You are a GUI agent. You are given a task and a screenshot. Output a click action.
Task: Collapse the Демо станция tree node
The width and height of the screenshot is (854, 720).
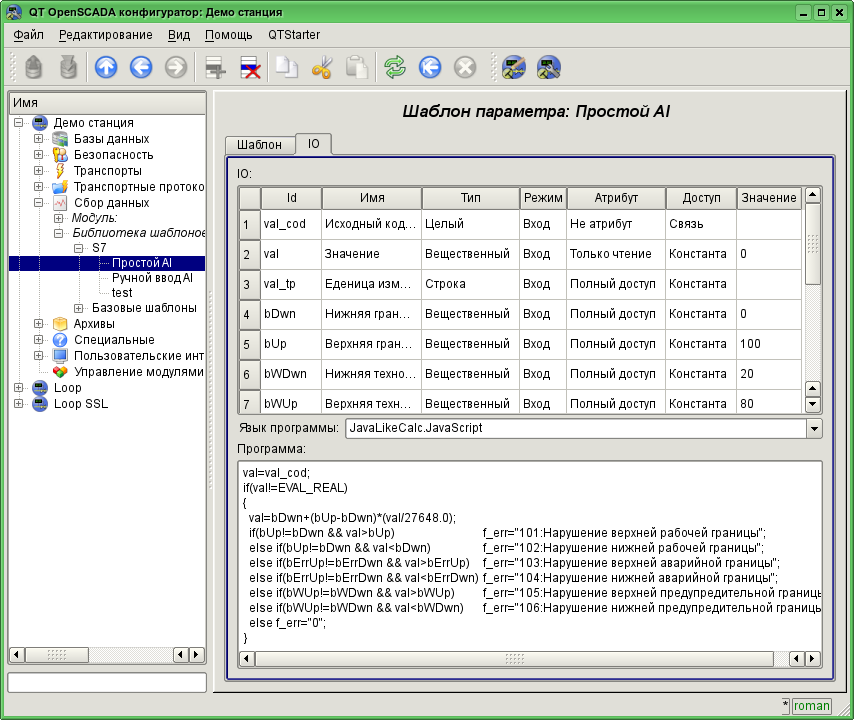point(19,123)
